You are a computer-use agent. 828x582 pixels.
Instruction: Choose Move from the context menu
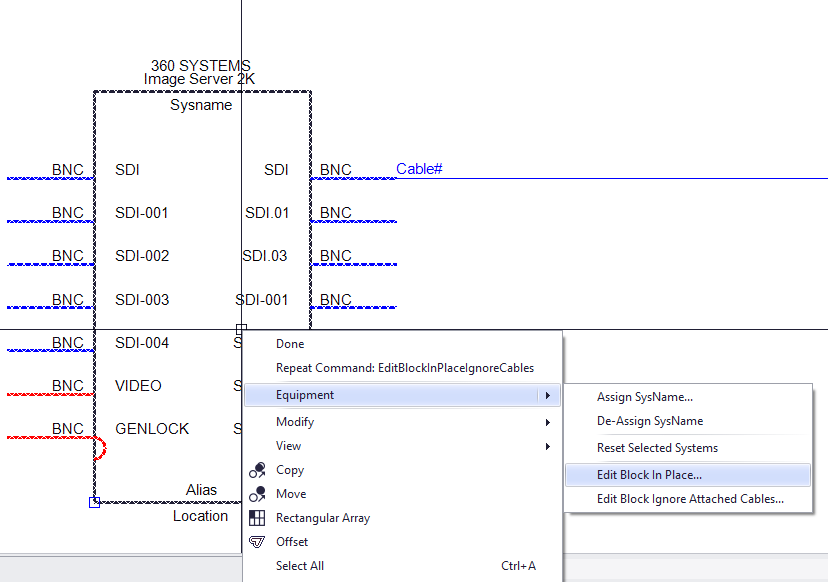click(402, 494)
